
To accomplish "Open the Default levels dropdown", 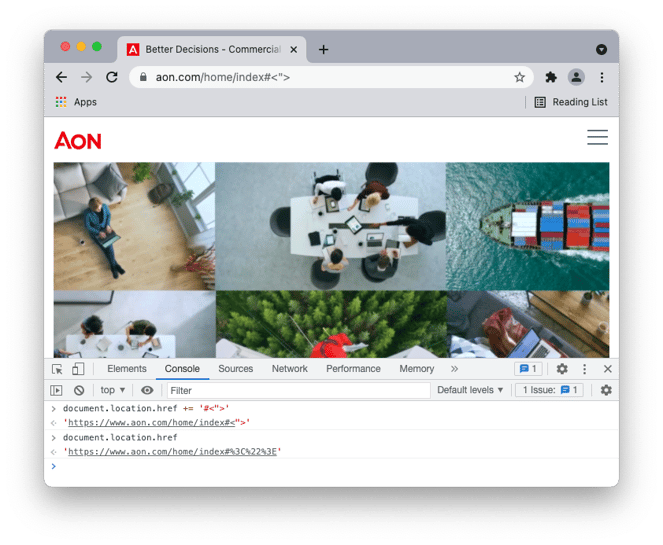I will pos(470,390).
